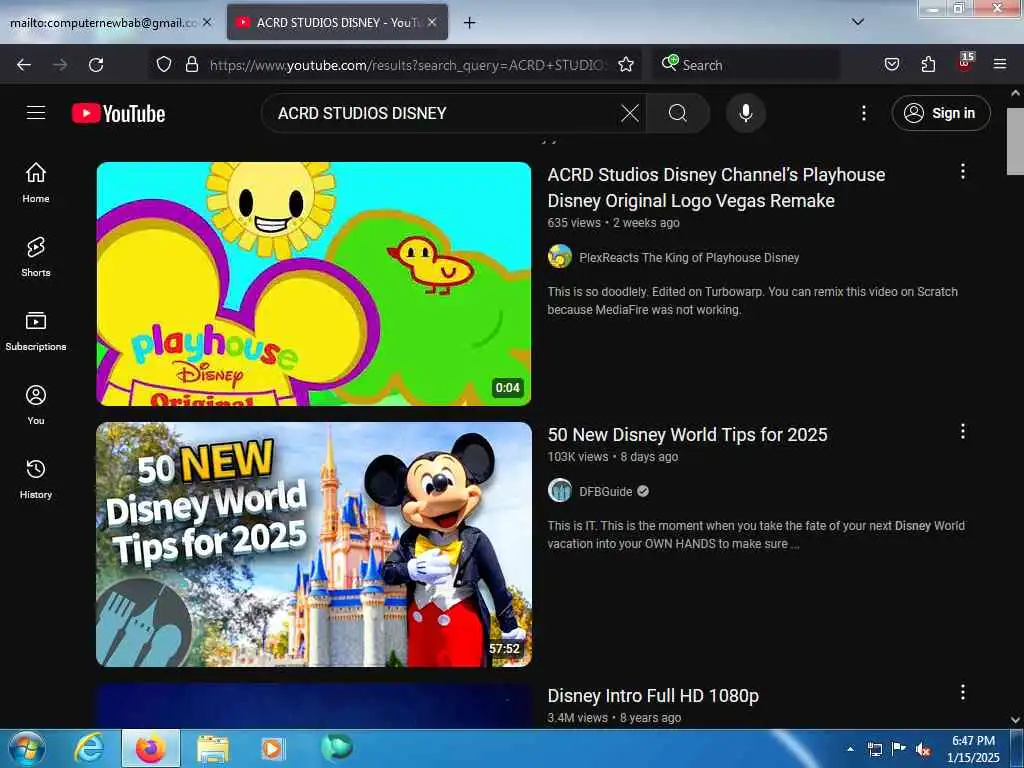Click the Action Center flag icon

(899, 748)
